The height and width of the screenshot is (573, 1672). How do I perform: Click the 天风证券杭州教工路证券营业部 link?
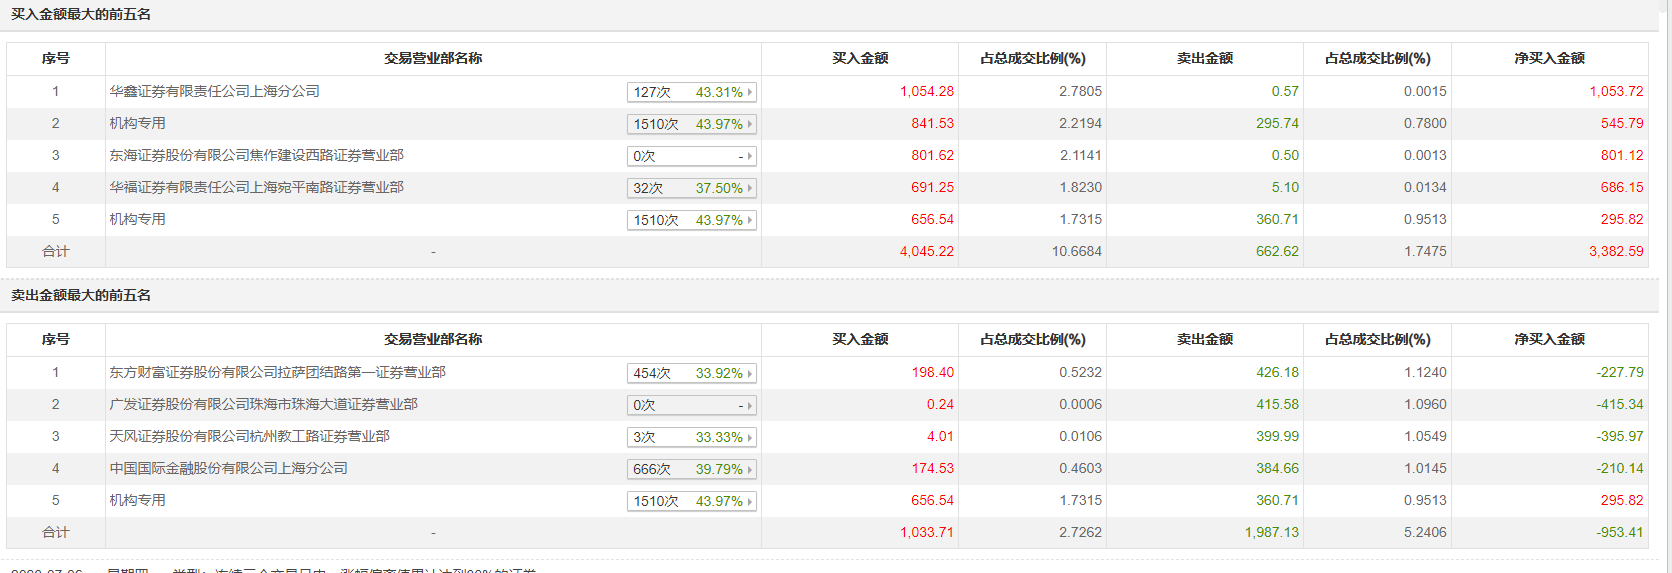coord(249,436)
